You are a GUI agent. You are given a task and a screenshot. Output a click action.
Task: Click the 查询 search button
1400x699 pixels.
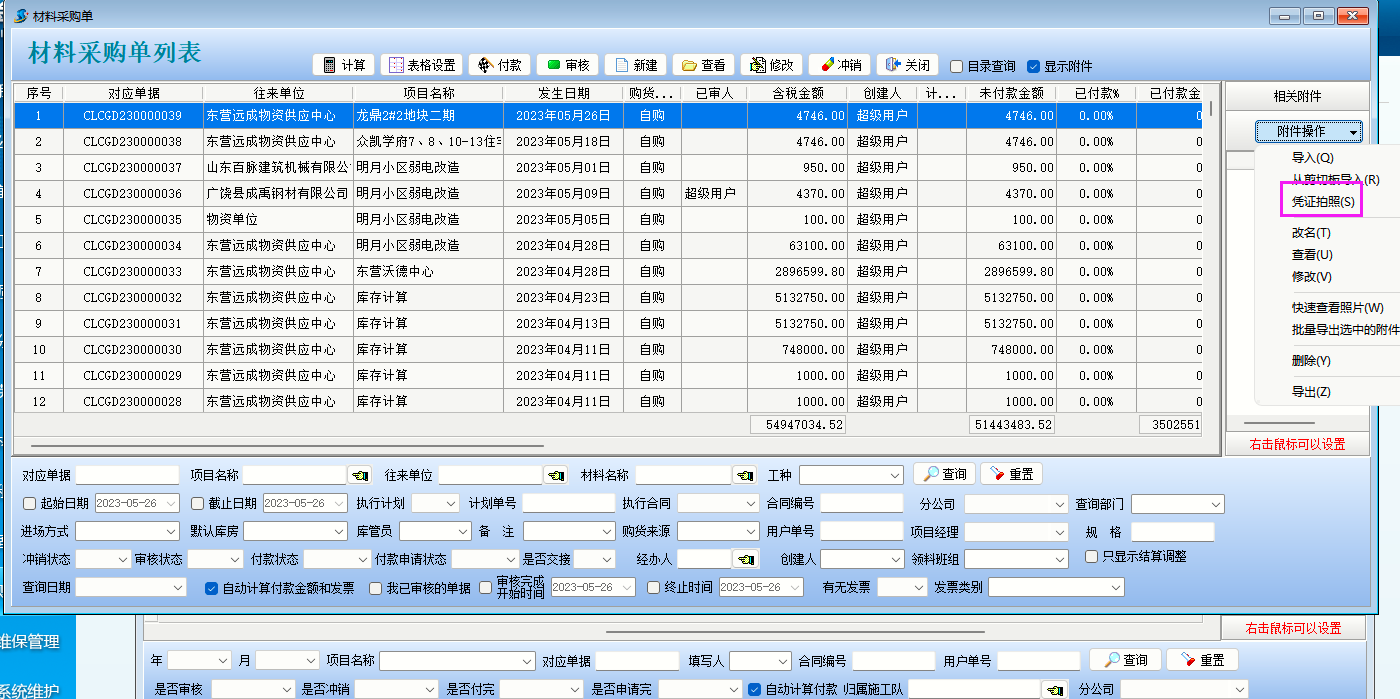pyautogui.click(x=944, y=474)
